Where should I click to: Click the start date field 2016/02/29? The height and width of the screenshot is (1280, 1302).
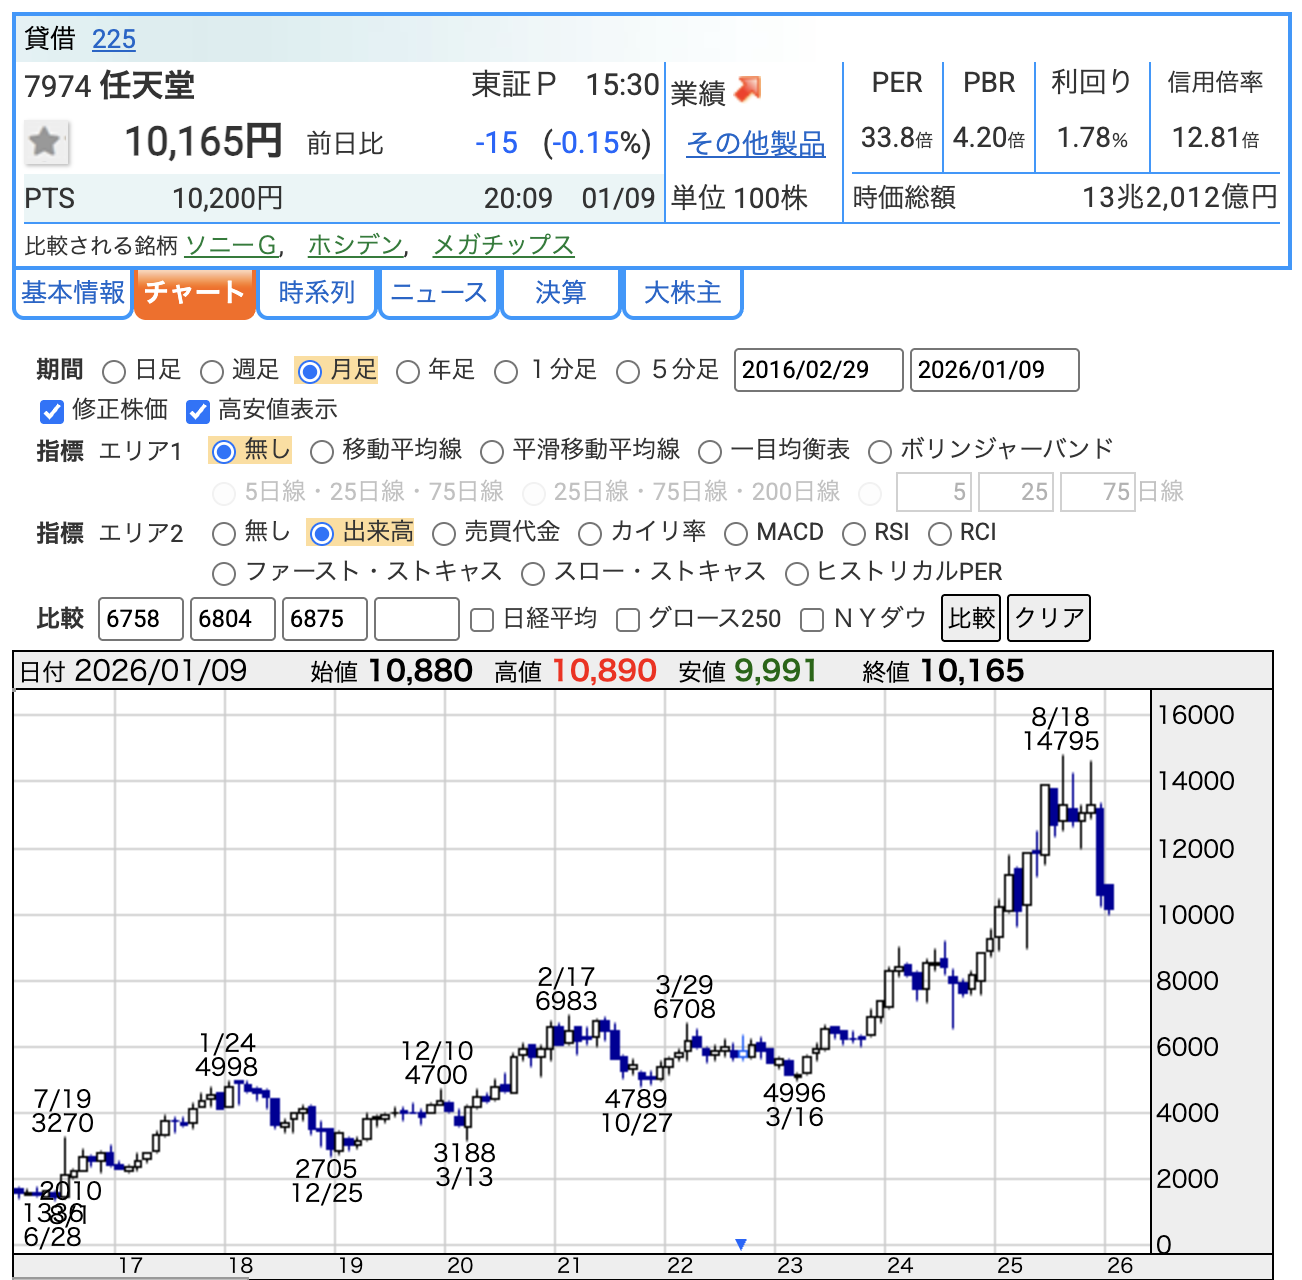point(818,370)
